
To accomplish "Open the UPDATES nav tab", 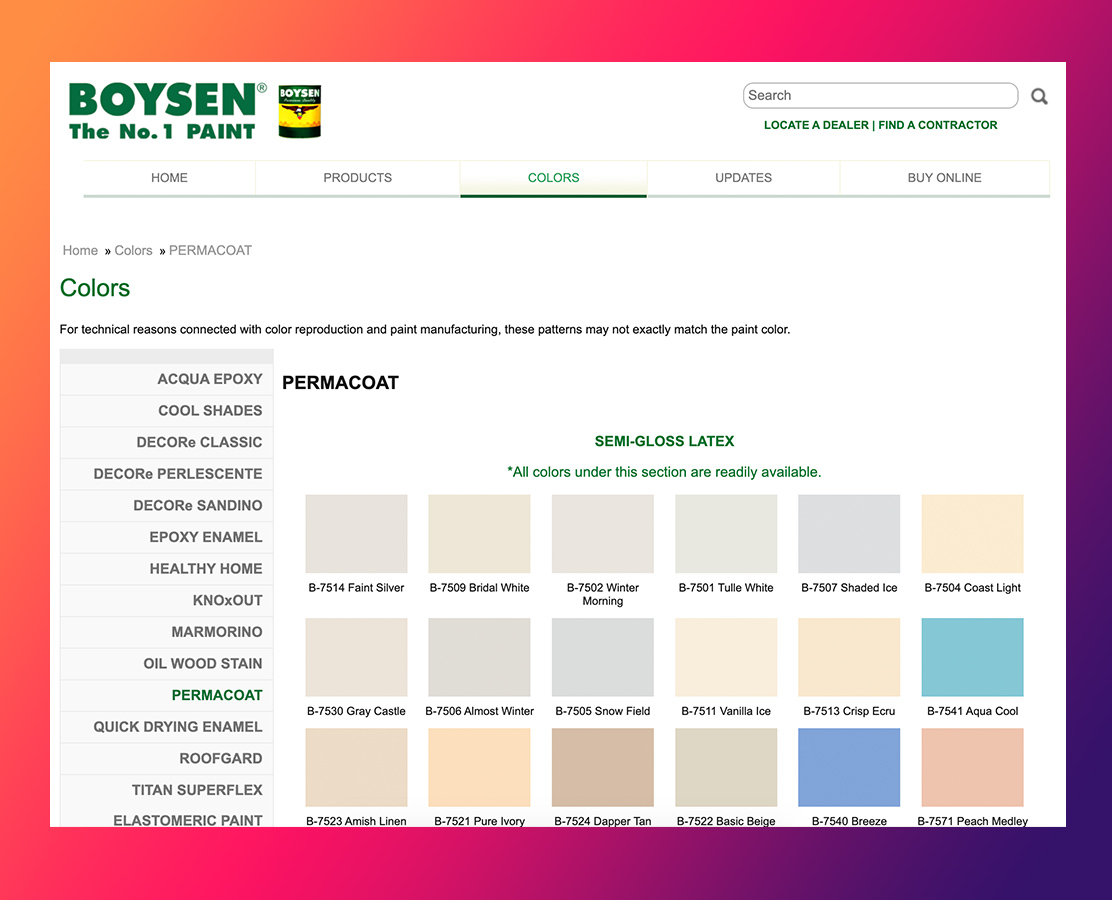I will pyautogui.click(x=743, y=178).
